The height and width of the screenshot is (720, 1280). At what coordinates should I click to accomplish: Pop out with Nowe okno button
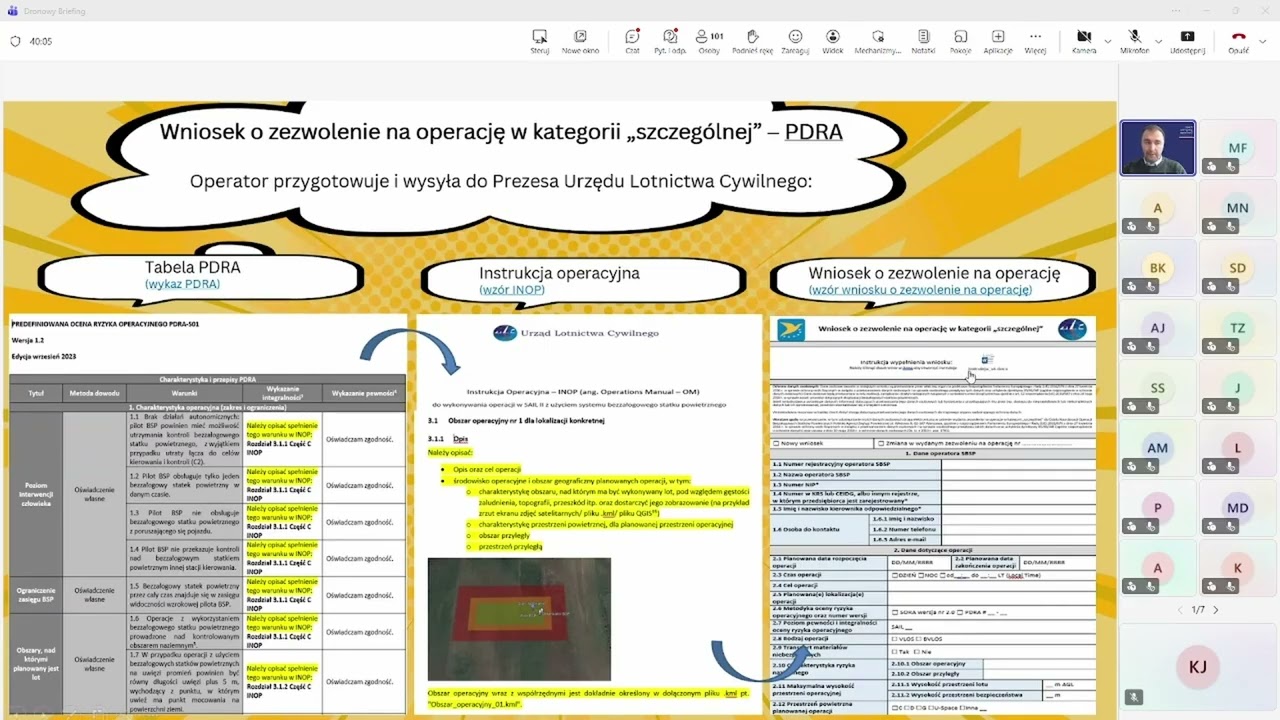580,41
